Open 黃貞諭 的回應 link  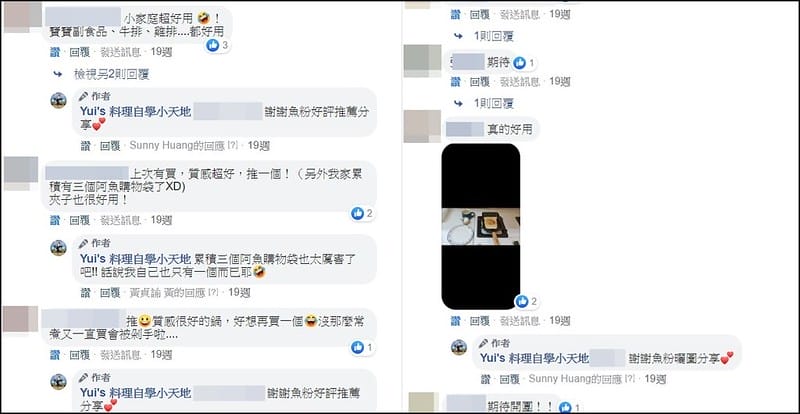(x=167, y=293)
